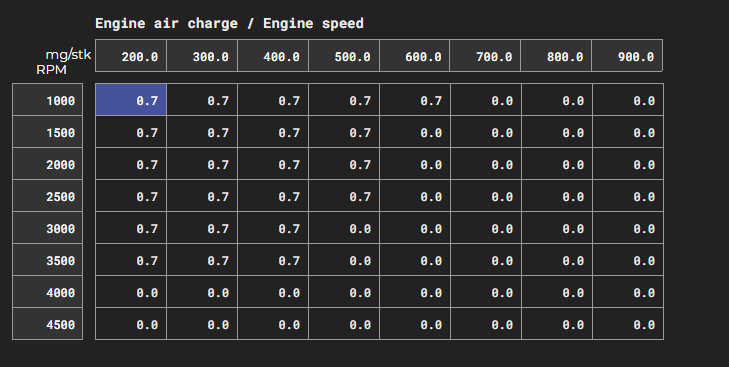Click the cell at 4500 RPM, 900.0 column
Screen dimensions: 729x367
point(628,324)
